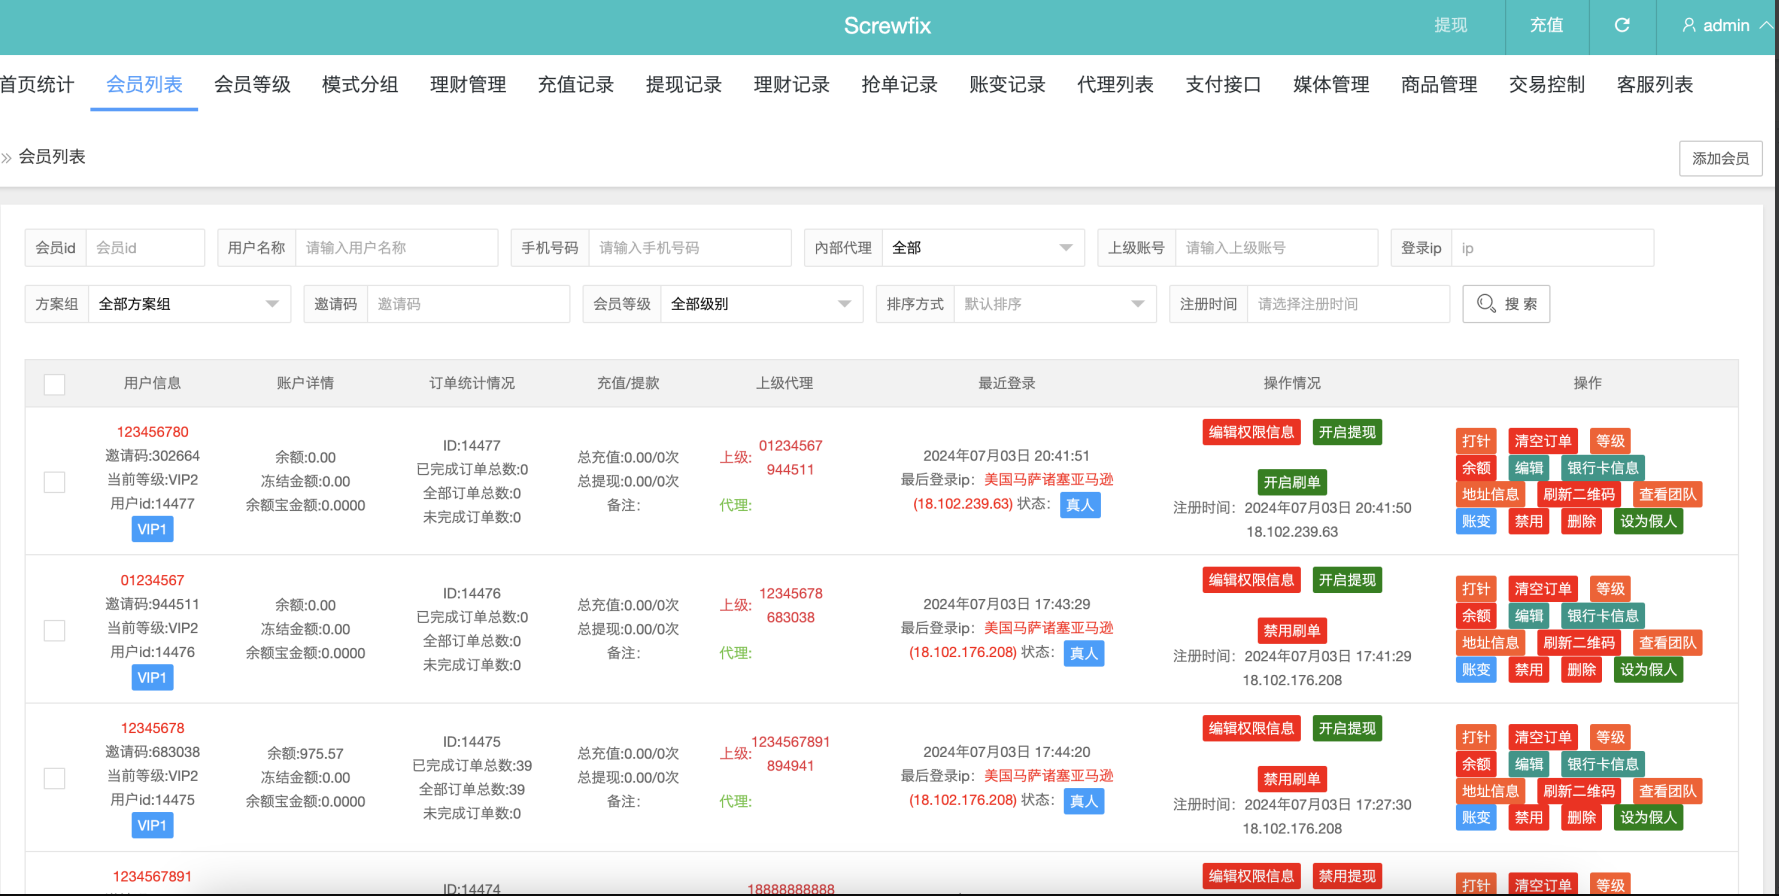The width and height of the screenshot is (1779, 896).
Task: Click 清空订单 for user 123456780
Action: pos(1543,441)
